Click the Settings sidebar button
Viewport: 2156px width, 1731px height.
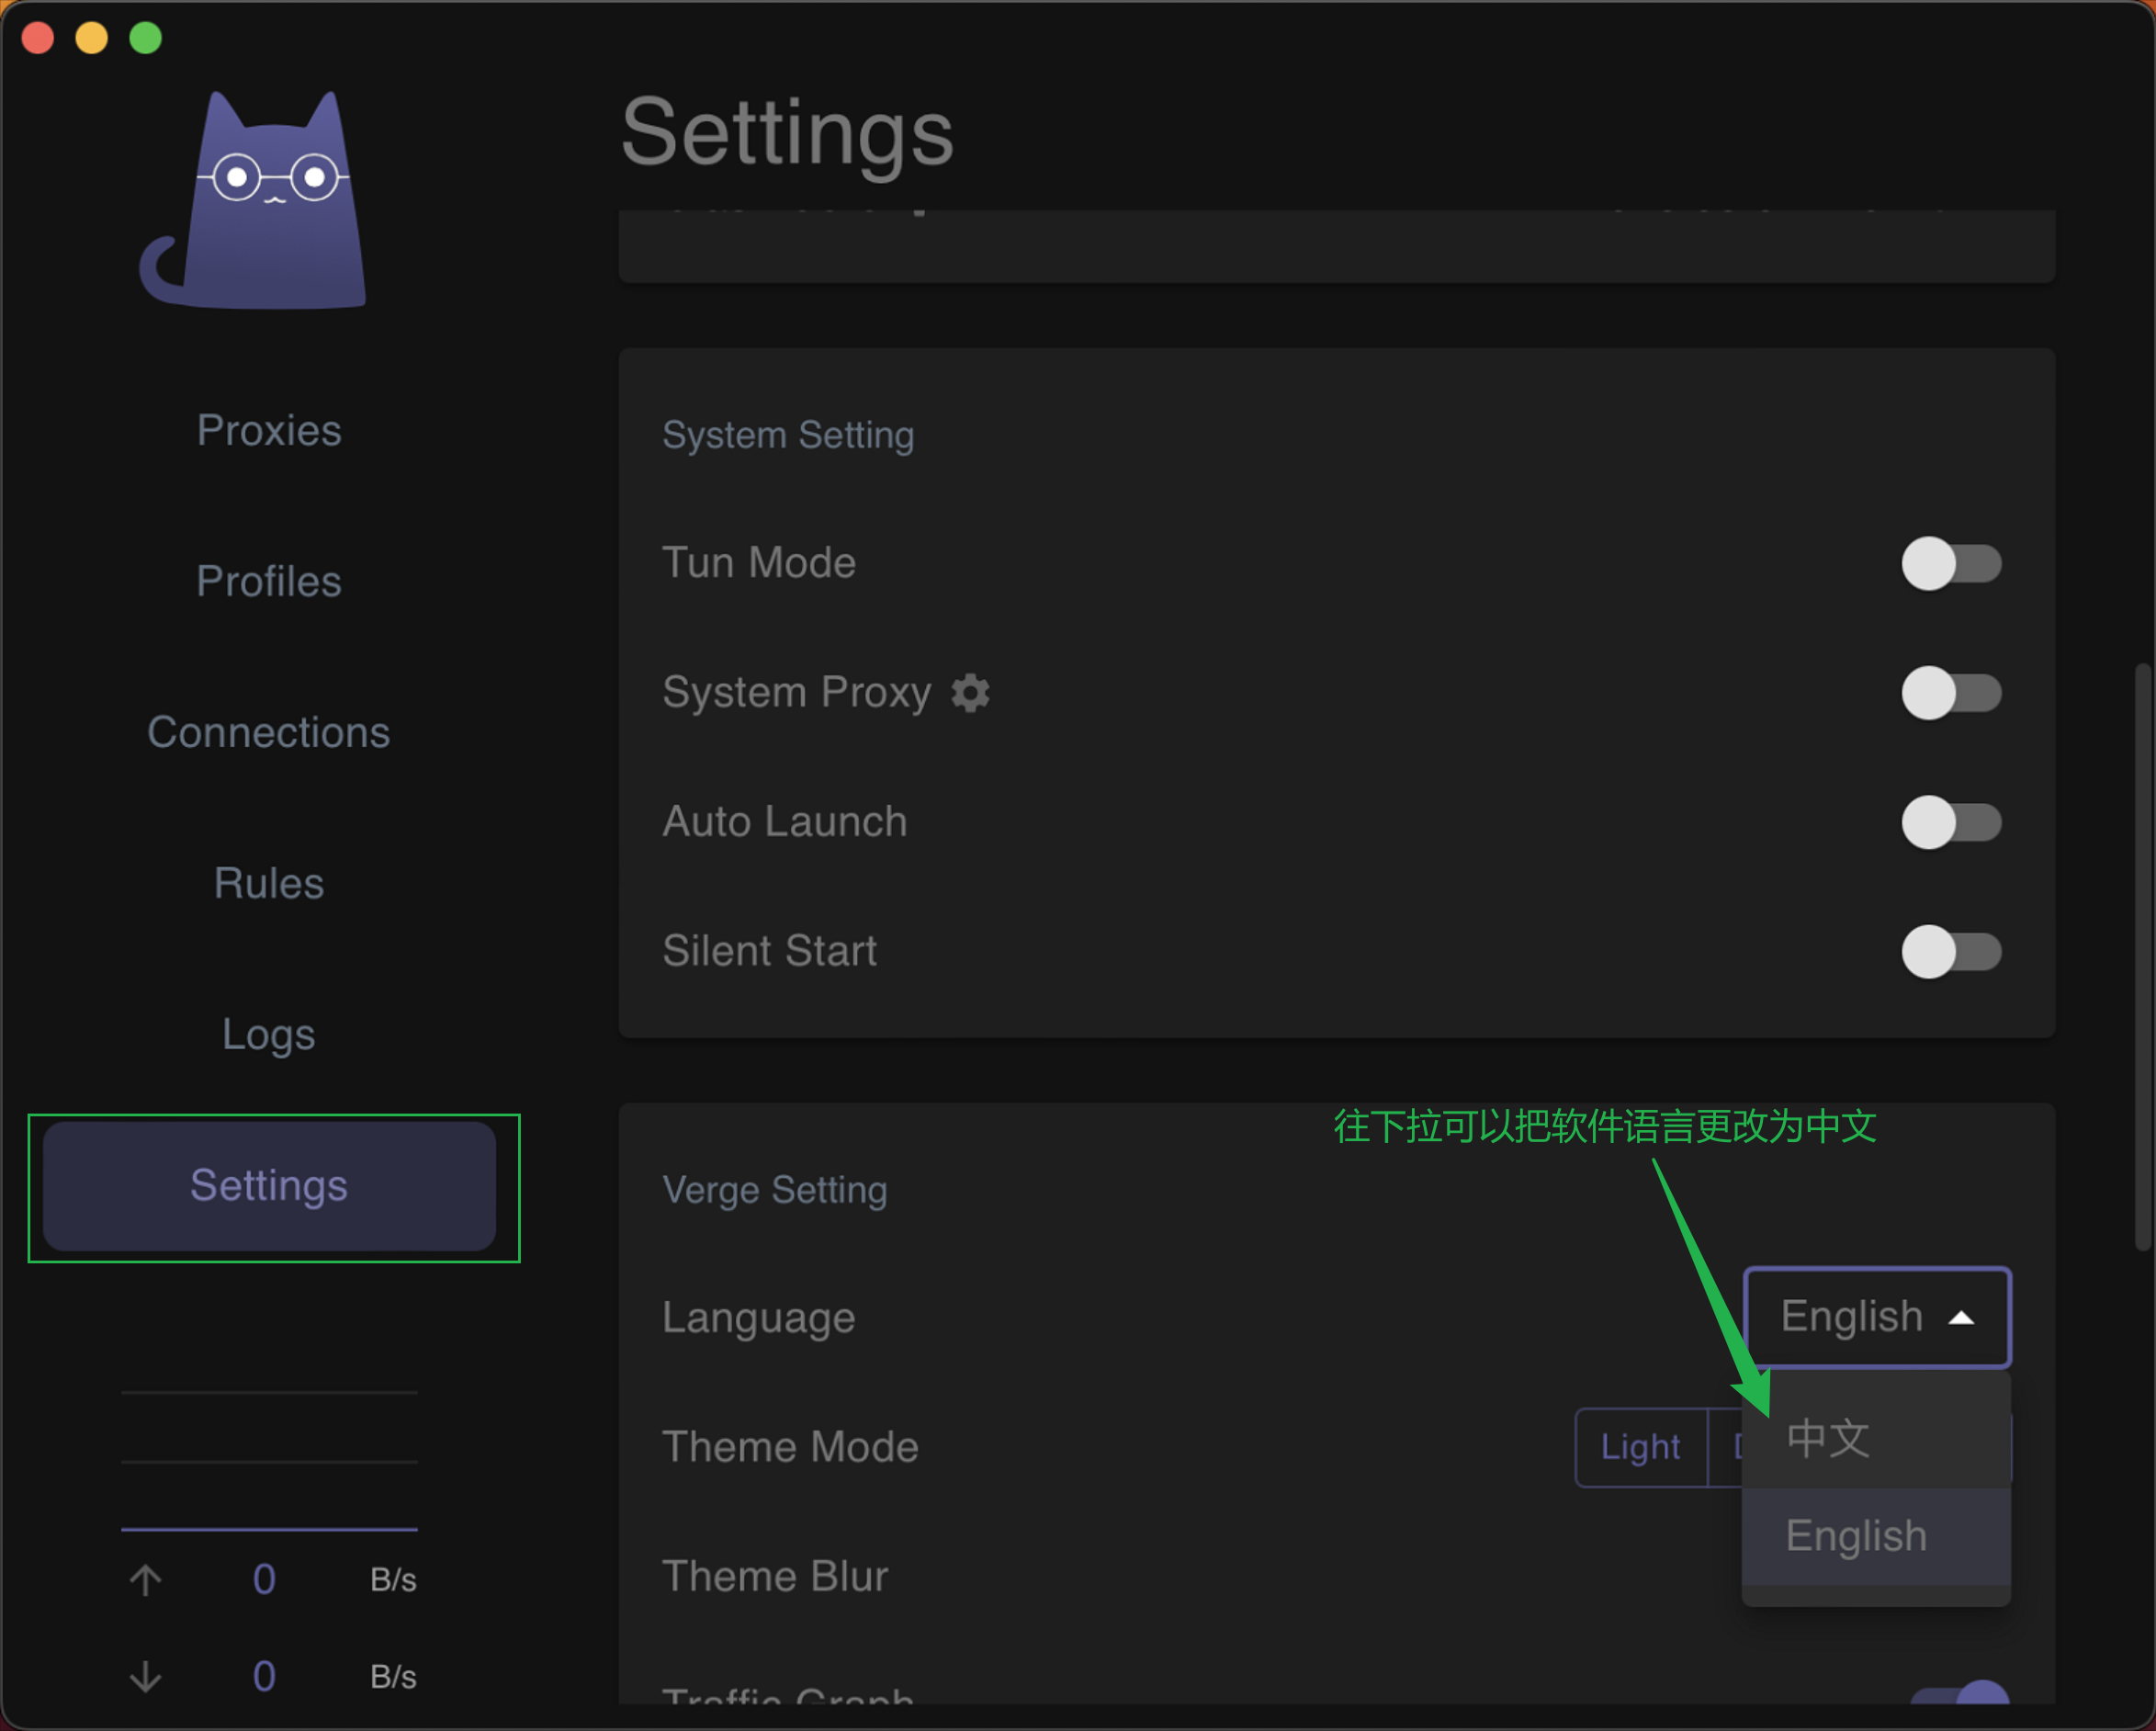(269, 1186)
